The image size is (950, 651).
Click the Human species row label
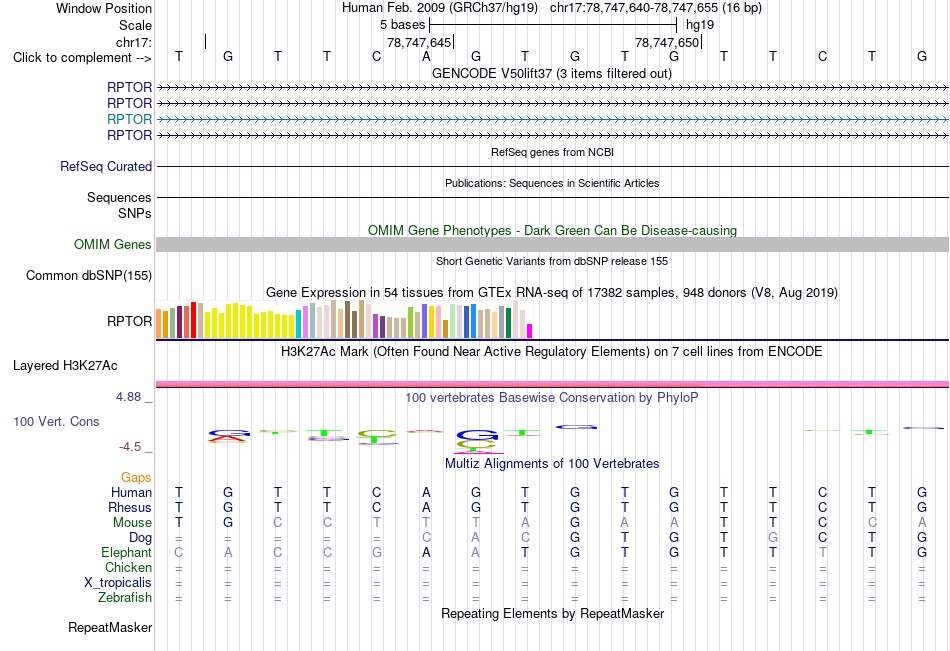[x=131, y=492]
